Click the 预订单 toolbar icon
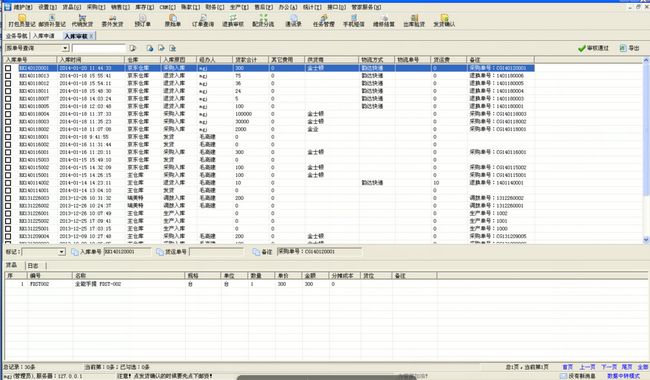650x380 pixels. [143, 20]
